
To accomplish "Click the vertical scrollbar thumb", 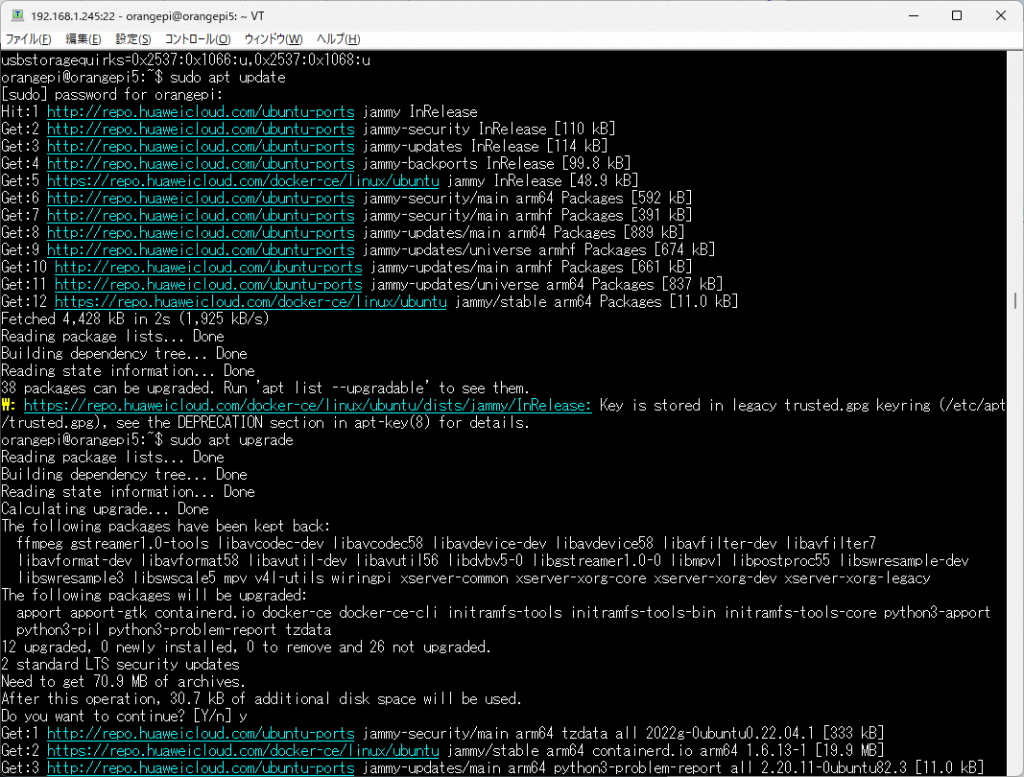I will 1015,300.
